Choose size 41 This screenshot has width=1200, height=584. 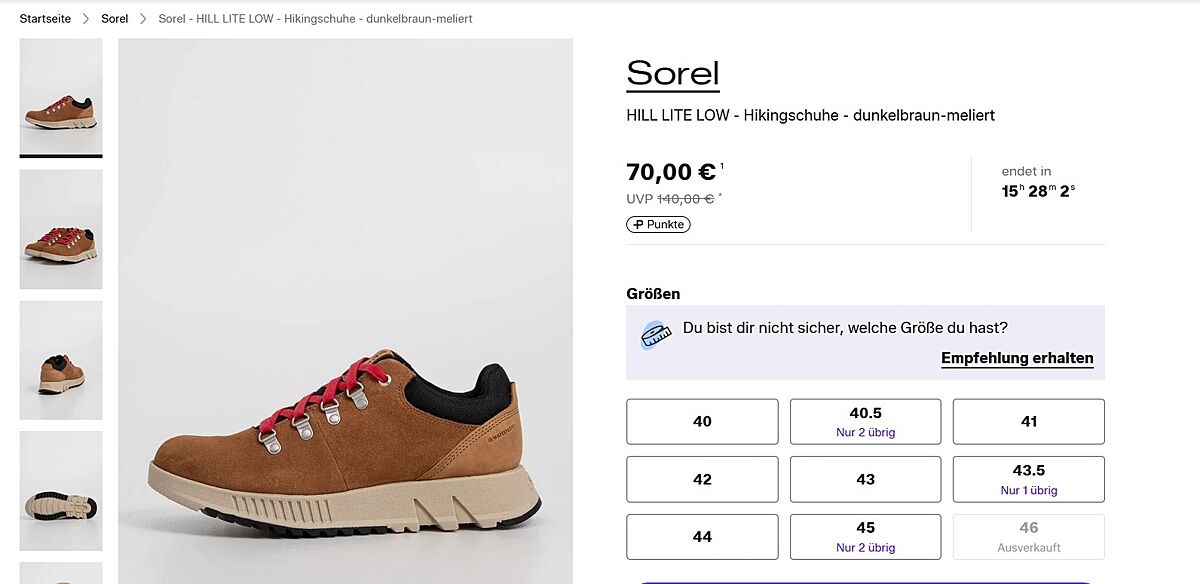[1028, 421]
